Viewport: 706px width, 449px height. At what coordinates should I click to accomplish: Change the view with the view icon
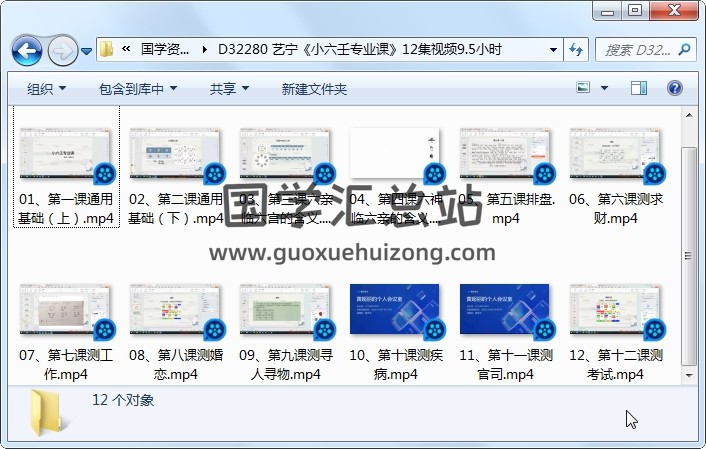point(583,88)
